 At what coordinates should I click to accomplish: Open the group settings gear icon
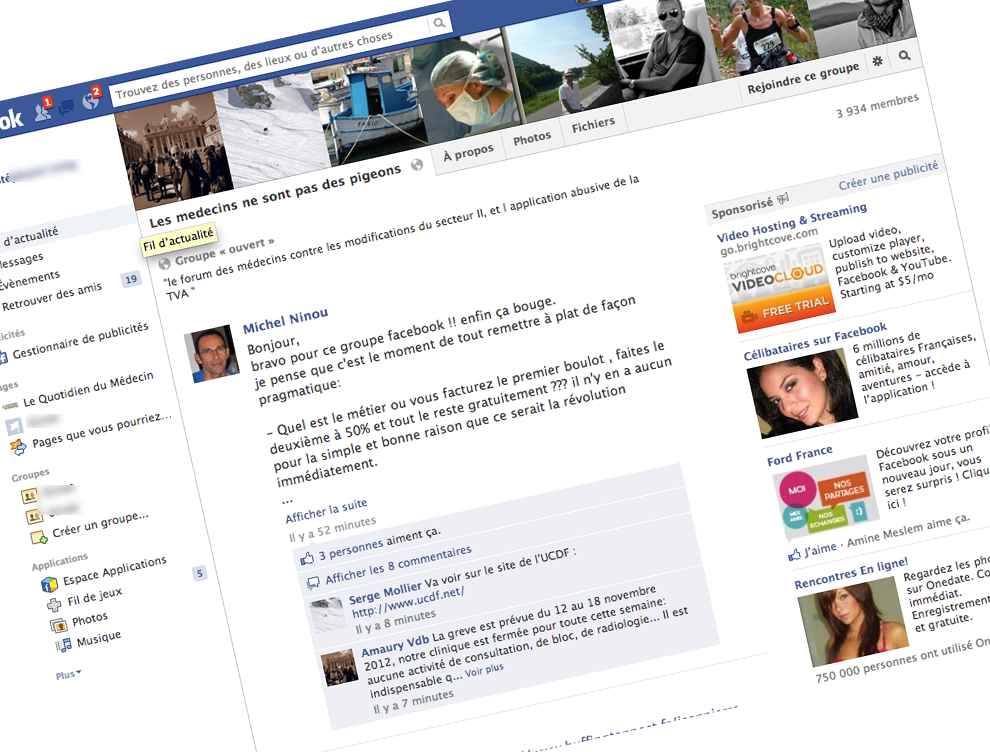[x=878, y=61]
